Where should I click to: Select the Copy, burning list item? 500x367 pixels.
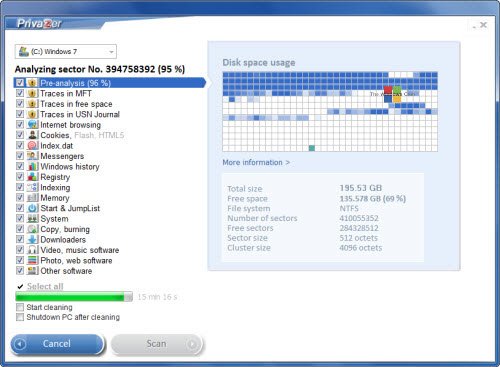click(65, 229)
